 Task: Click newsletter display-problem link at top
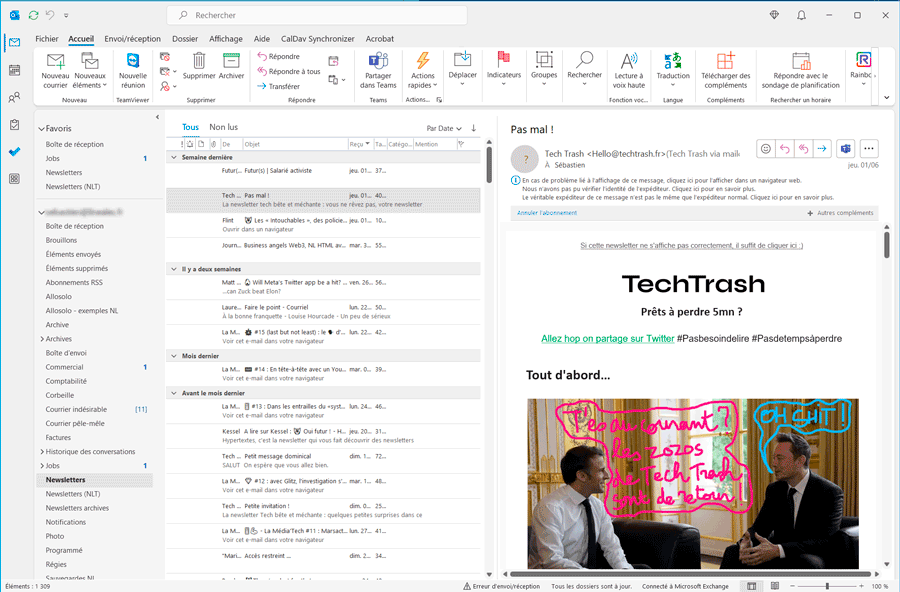point(692,245)
